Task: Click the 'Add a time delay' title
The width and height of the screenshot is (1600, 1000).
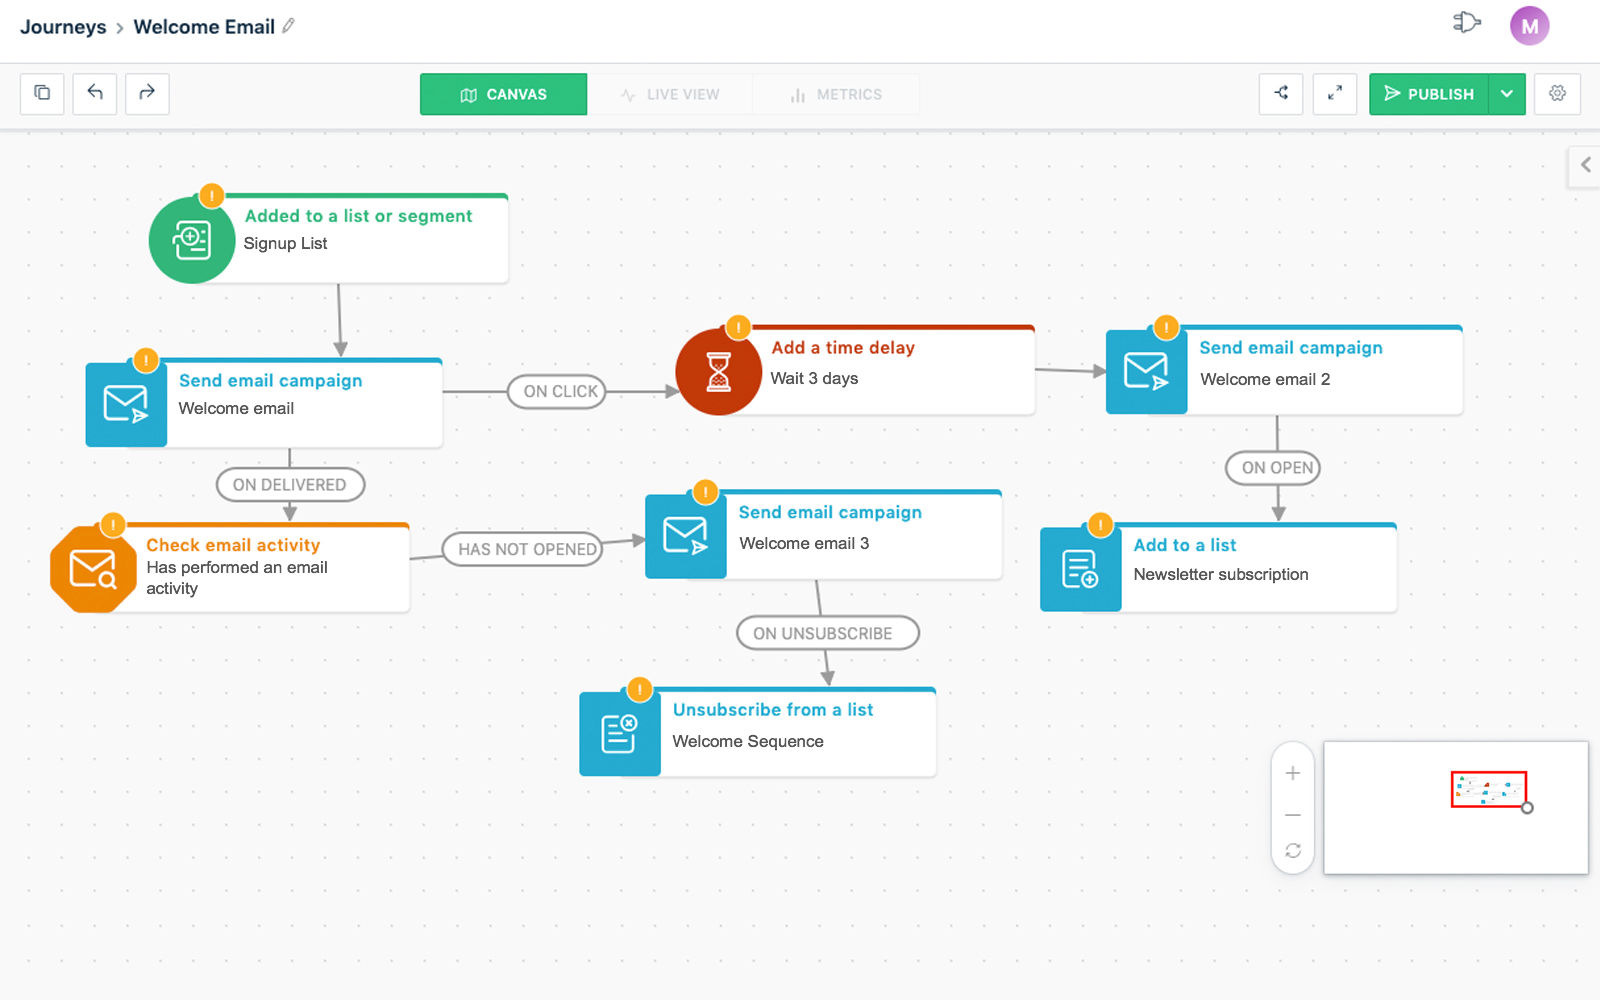Action: 843,348
